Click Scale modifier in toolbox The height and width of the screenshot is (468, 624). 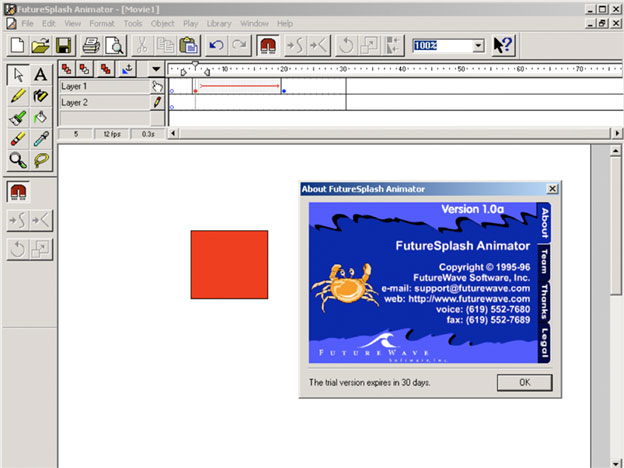click(41, 250)
